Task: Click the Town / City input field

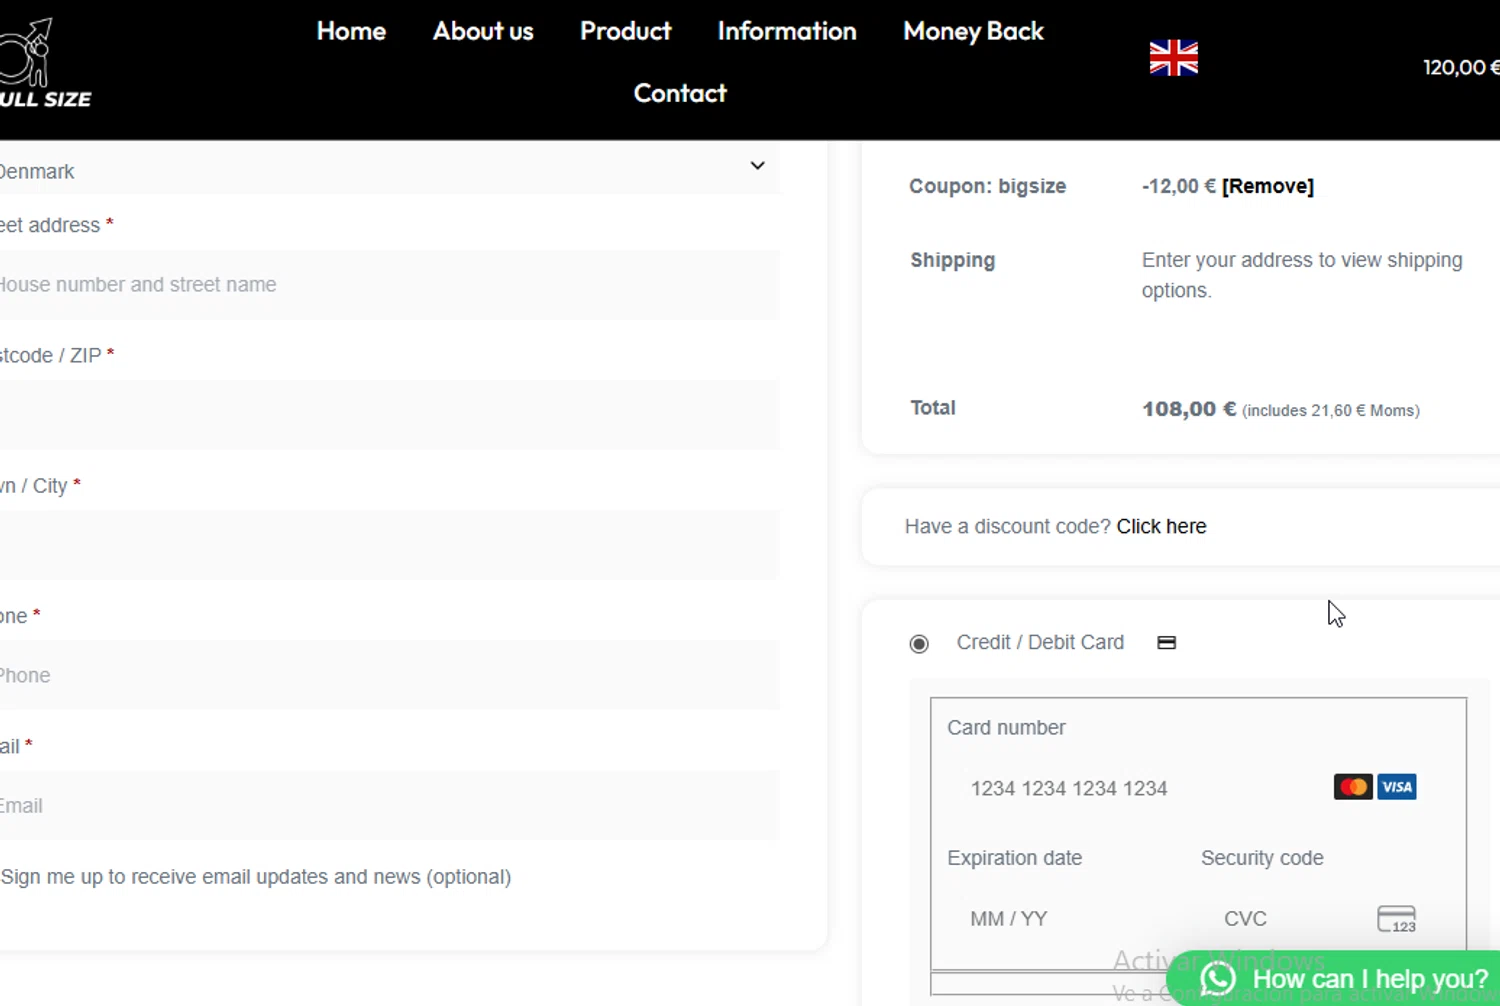Action: pyautogui.click(x=389, y=545)
